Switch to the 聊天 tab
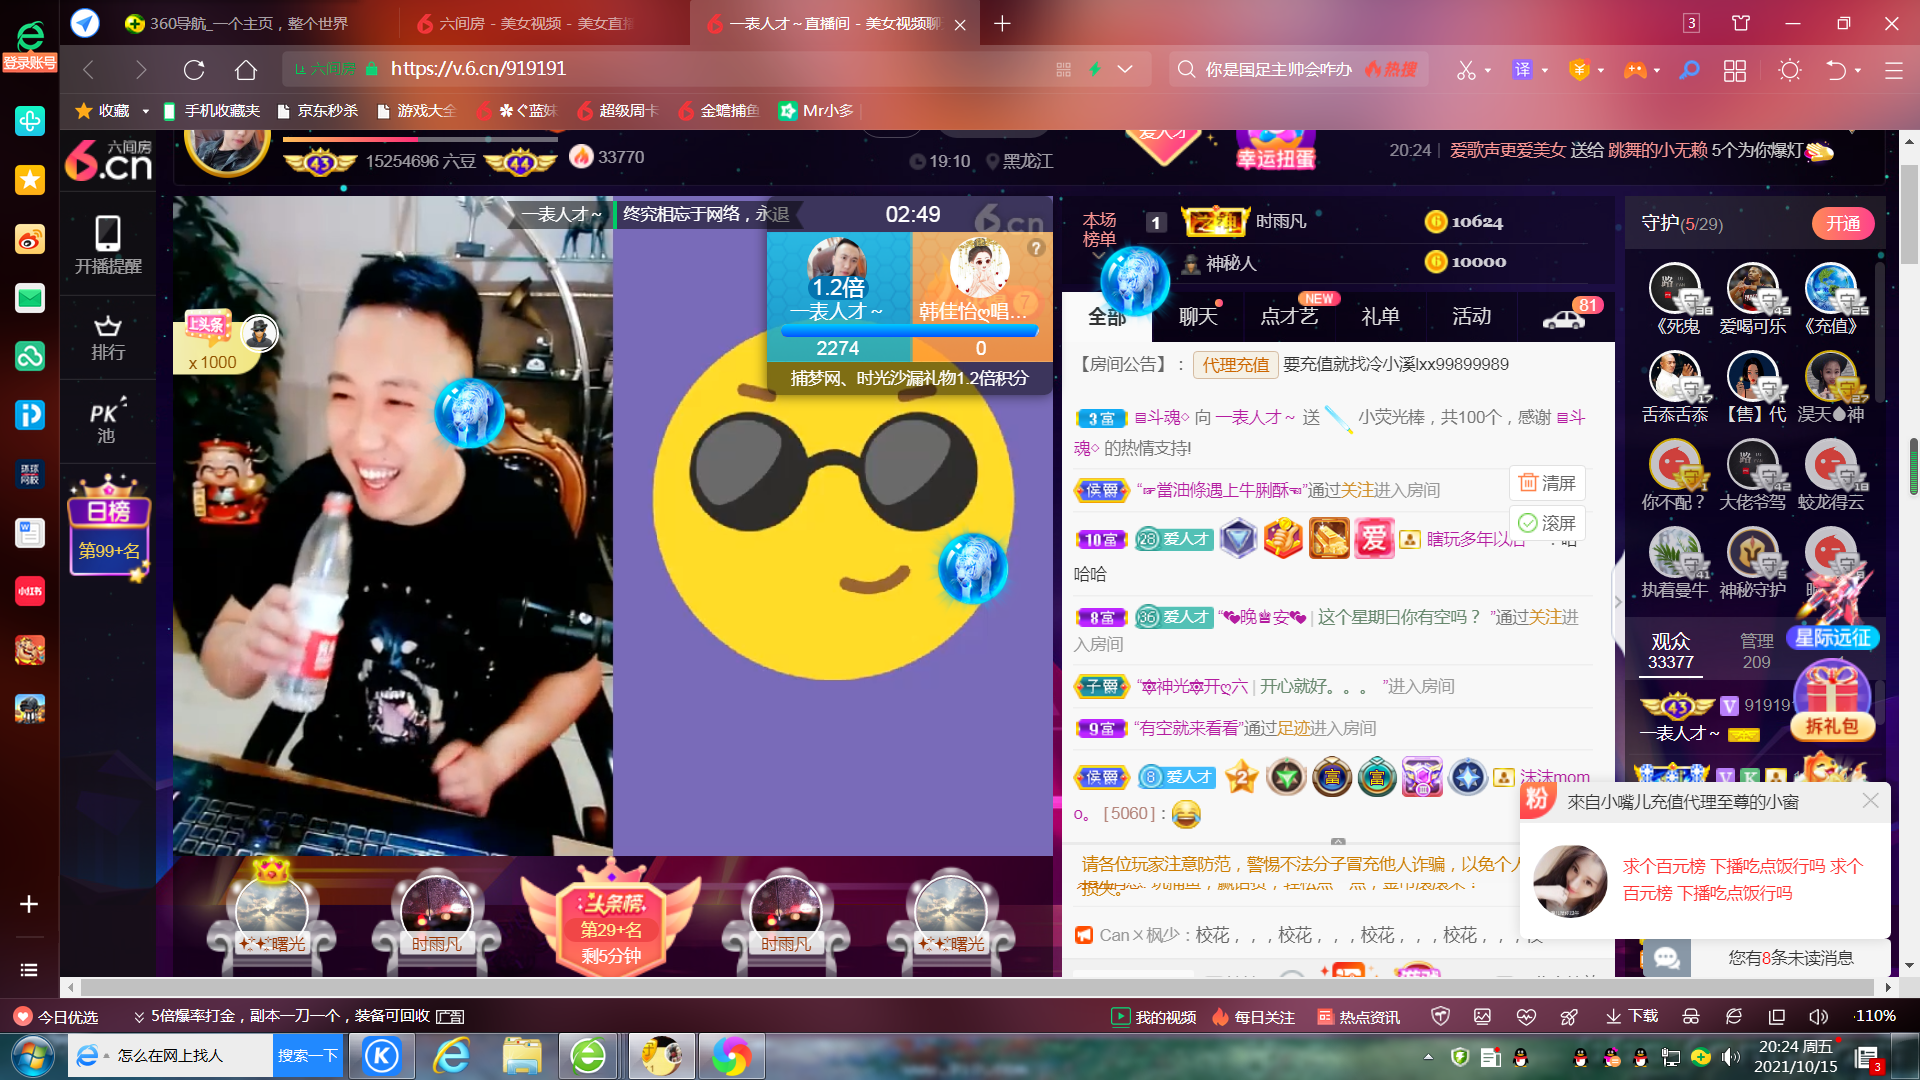This screenshot has width=1920, height=1080. point(1198,317)
